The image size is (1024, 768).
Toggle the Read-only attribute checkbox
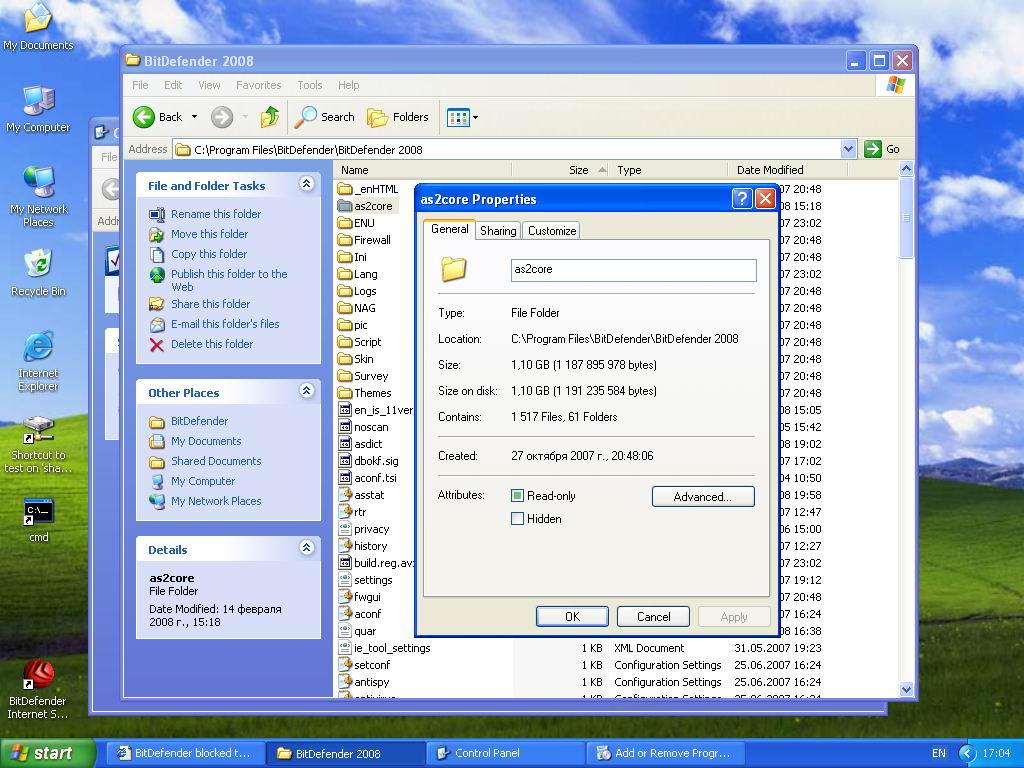pyautogui.click(x=517, y=496)
